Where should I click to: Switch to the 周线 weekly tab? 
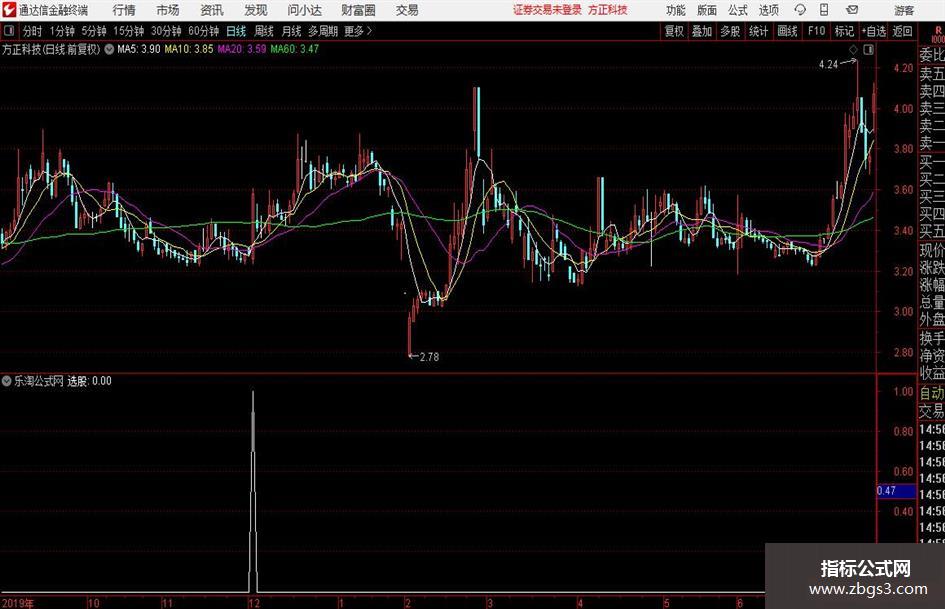click(x=264, y=31)
